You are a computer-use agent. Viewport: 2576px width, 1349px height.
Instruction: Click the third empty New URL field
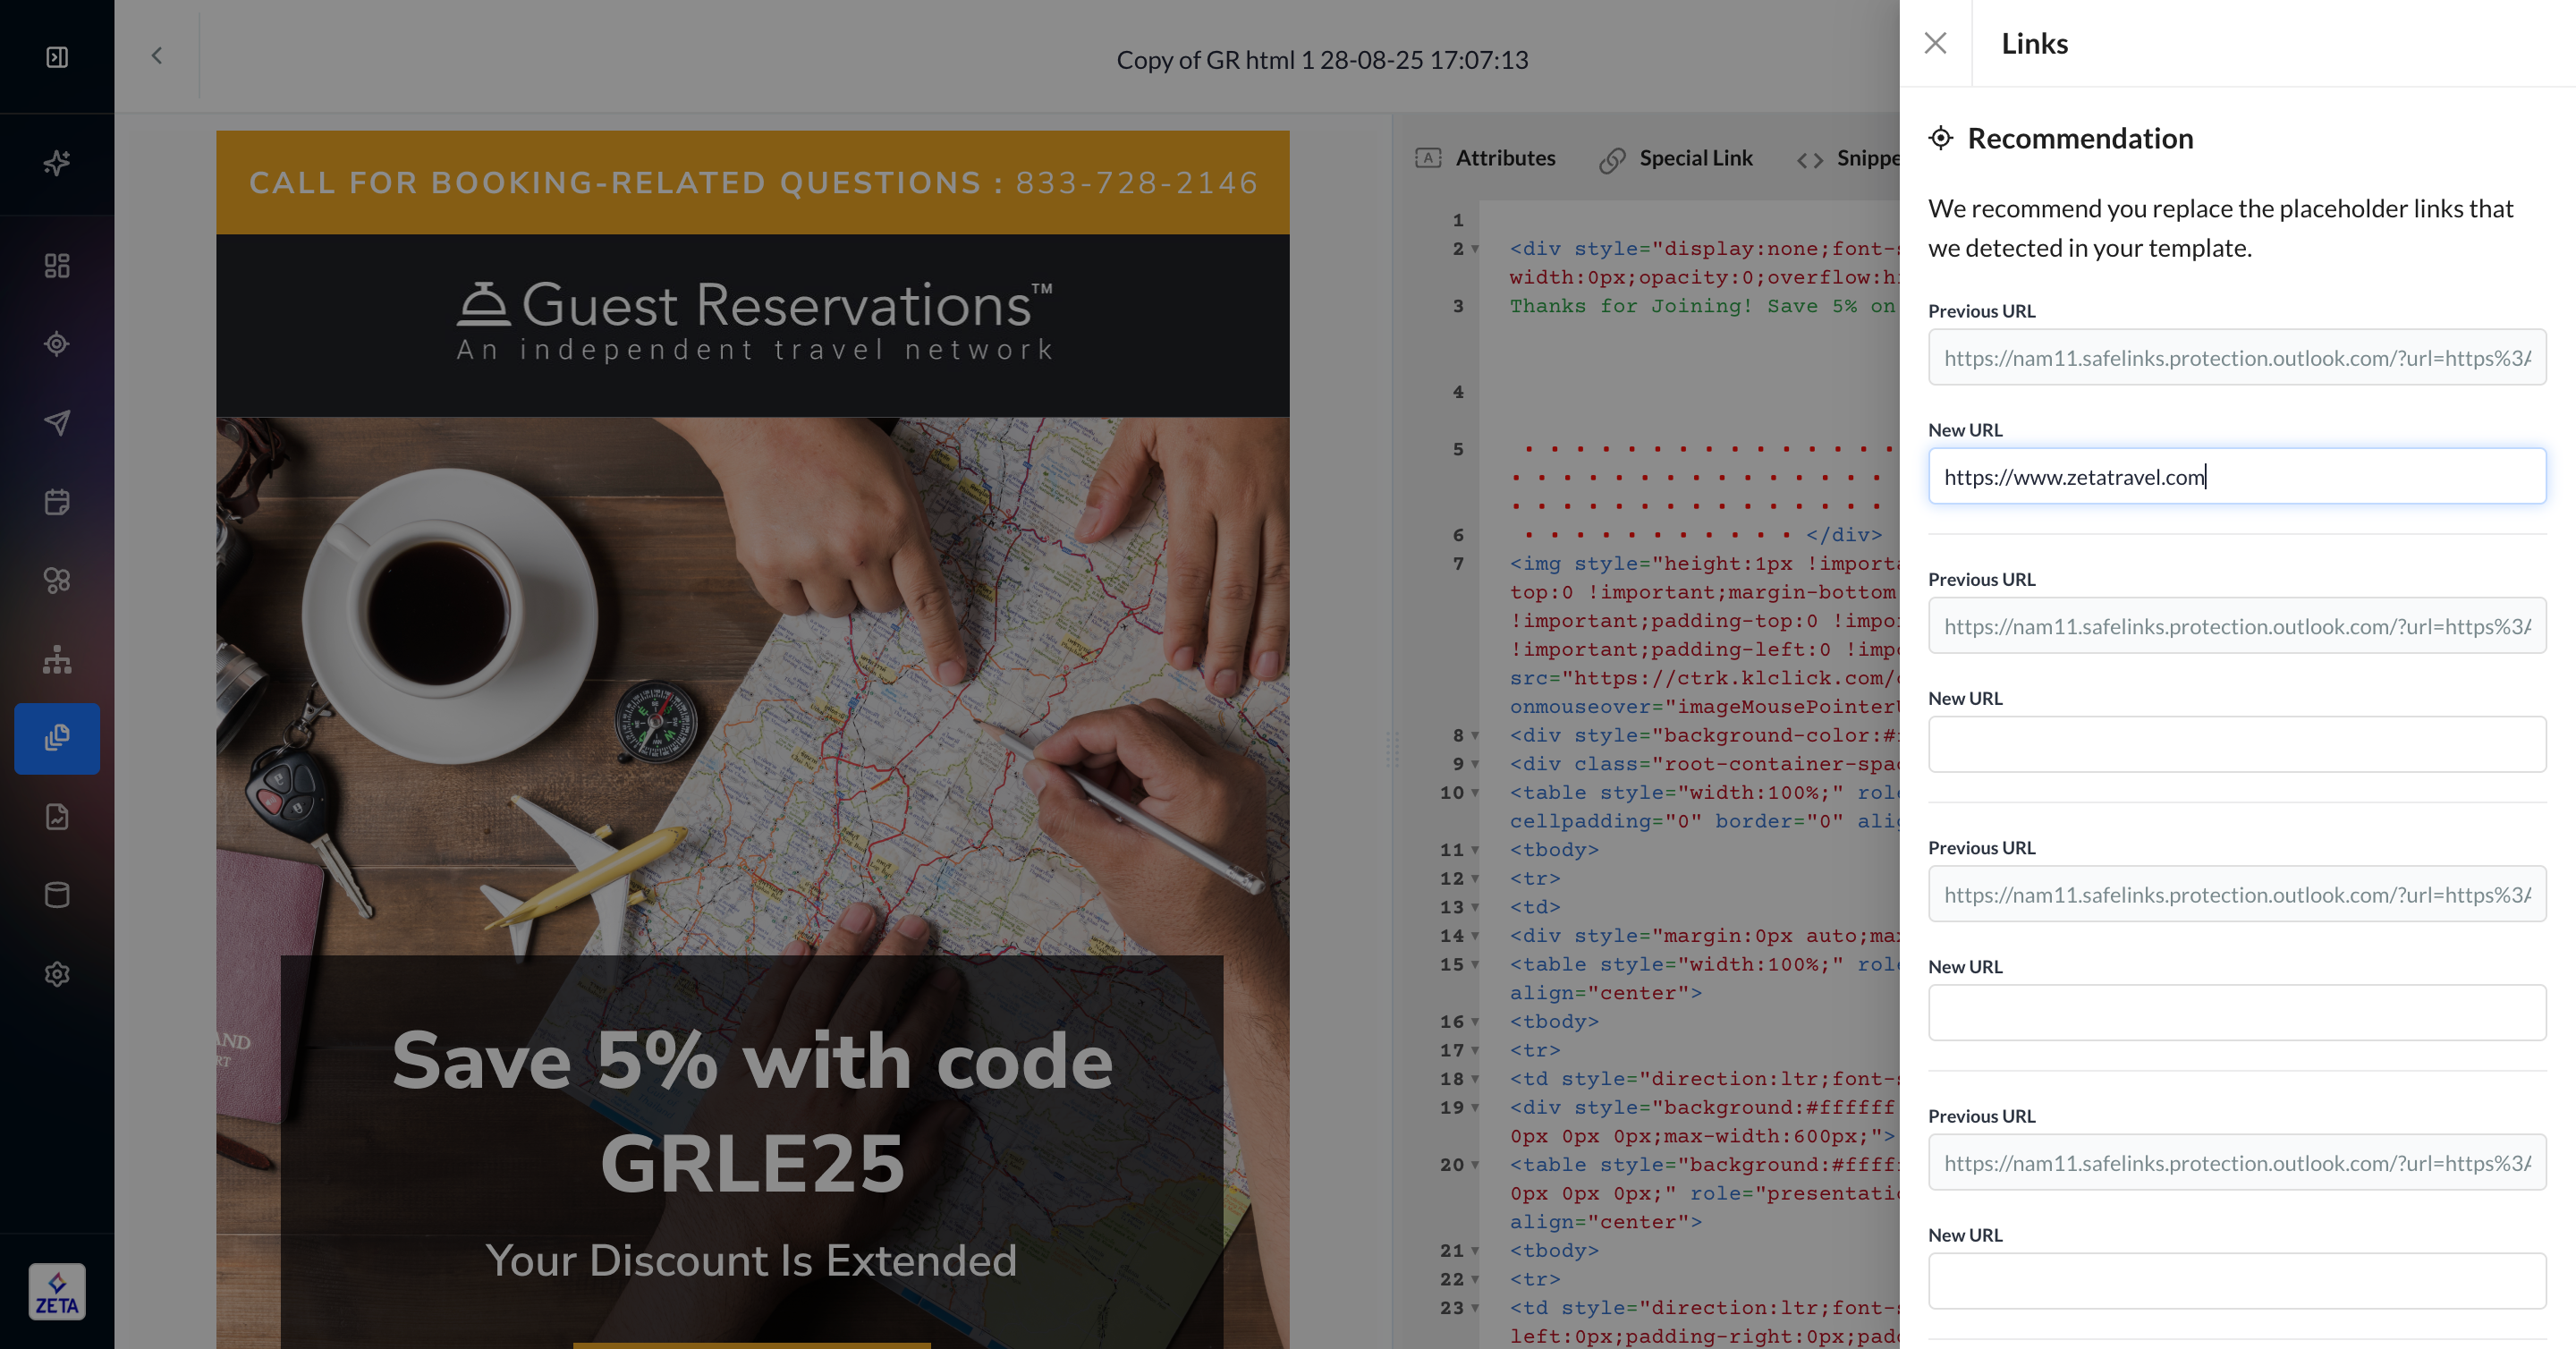(x=2236, y=1280)
